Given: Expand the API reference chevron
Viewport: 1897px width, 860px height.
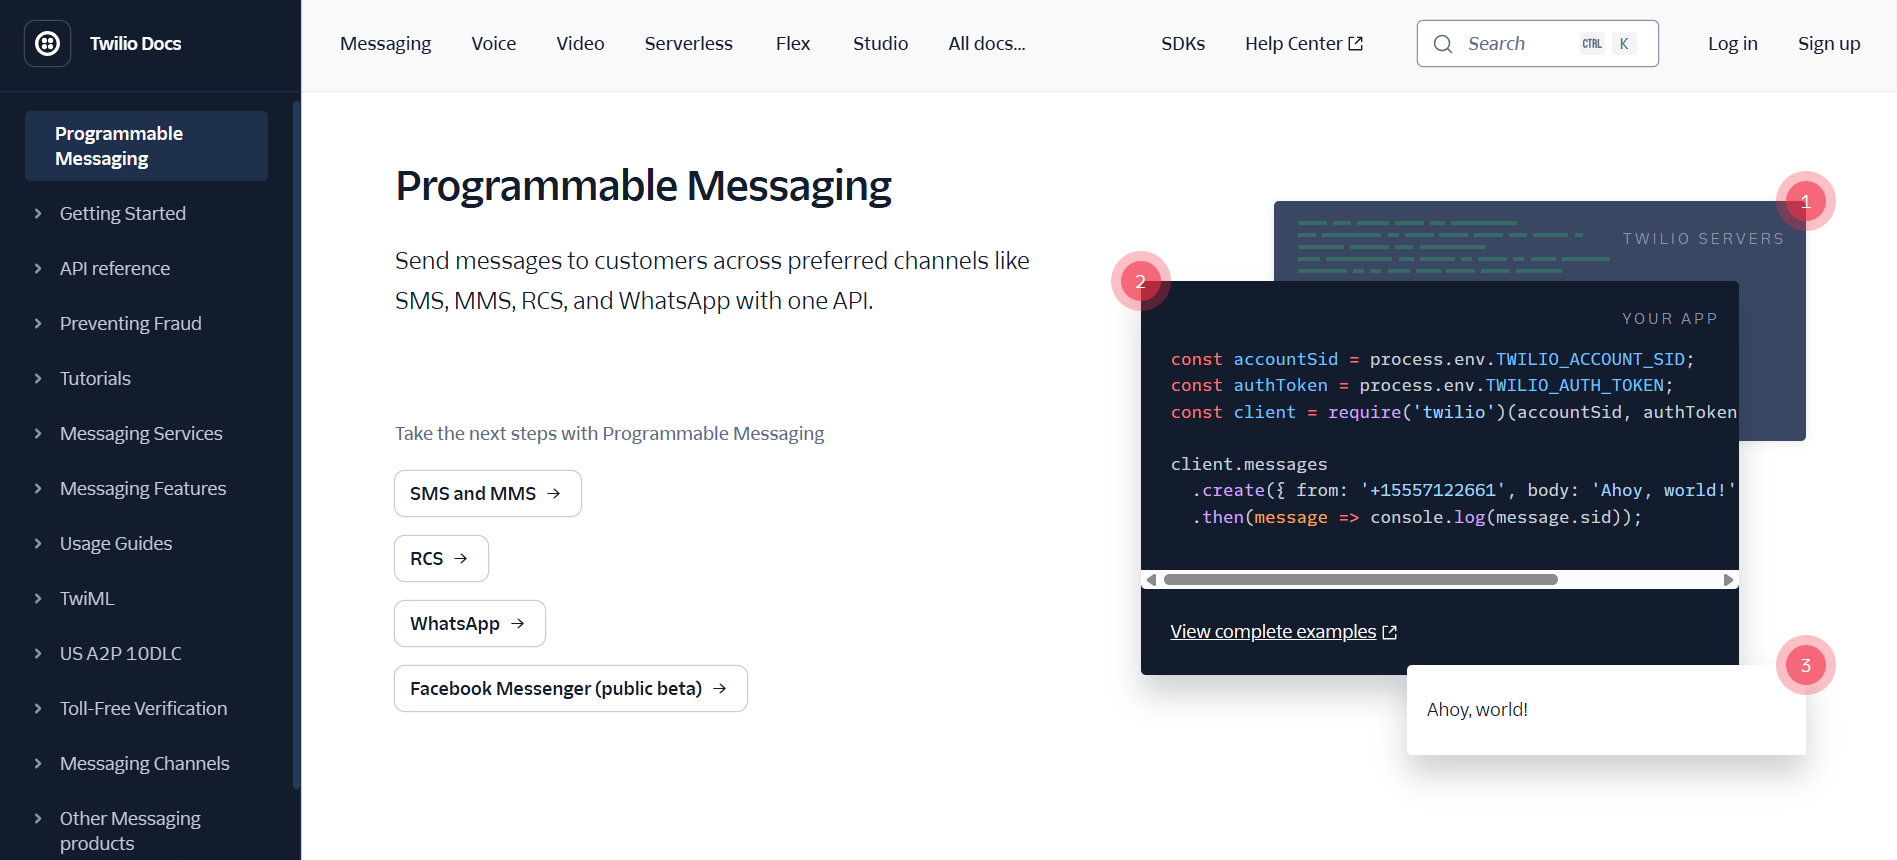Looking at the screenshot, I should 38,268.
